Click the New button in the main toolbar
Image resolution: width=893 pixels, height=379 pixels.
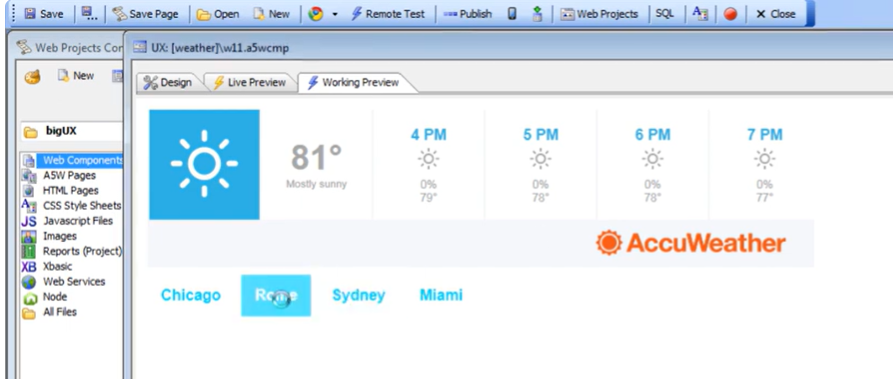pyautogui.click(x=271, y=14)
